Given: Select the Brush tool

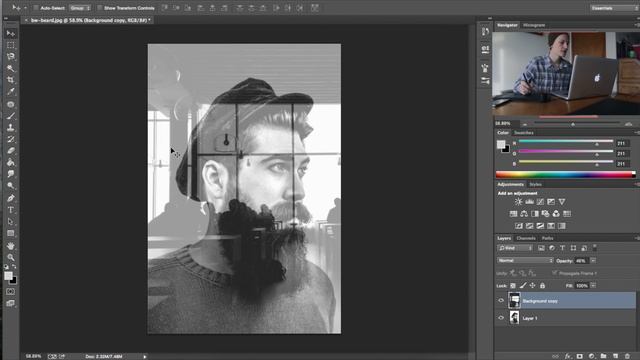Looking at the screenshot, I should point(11,116).
